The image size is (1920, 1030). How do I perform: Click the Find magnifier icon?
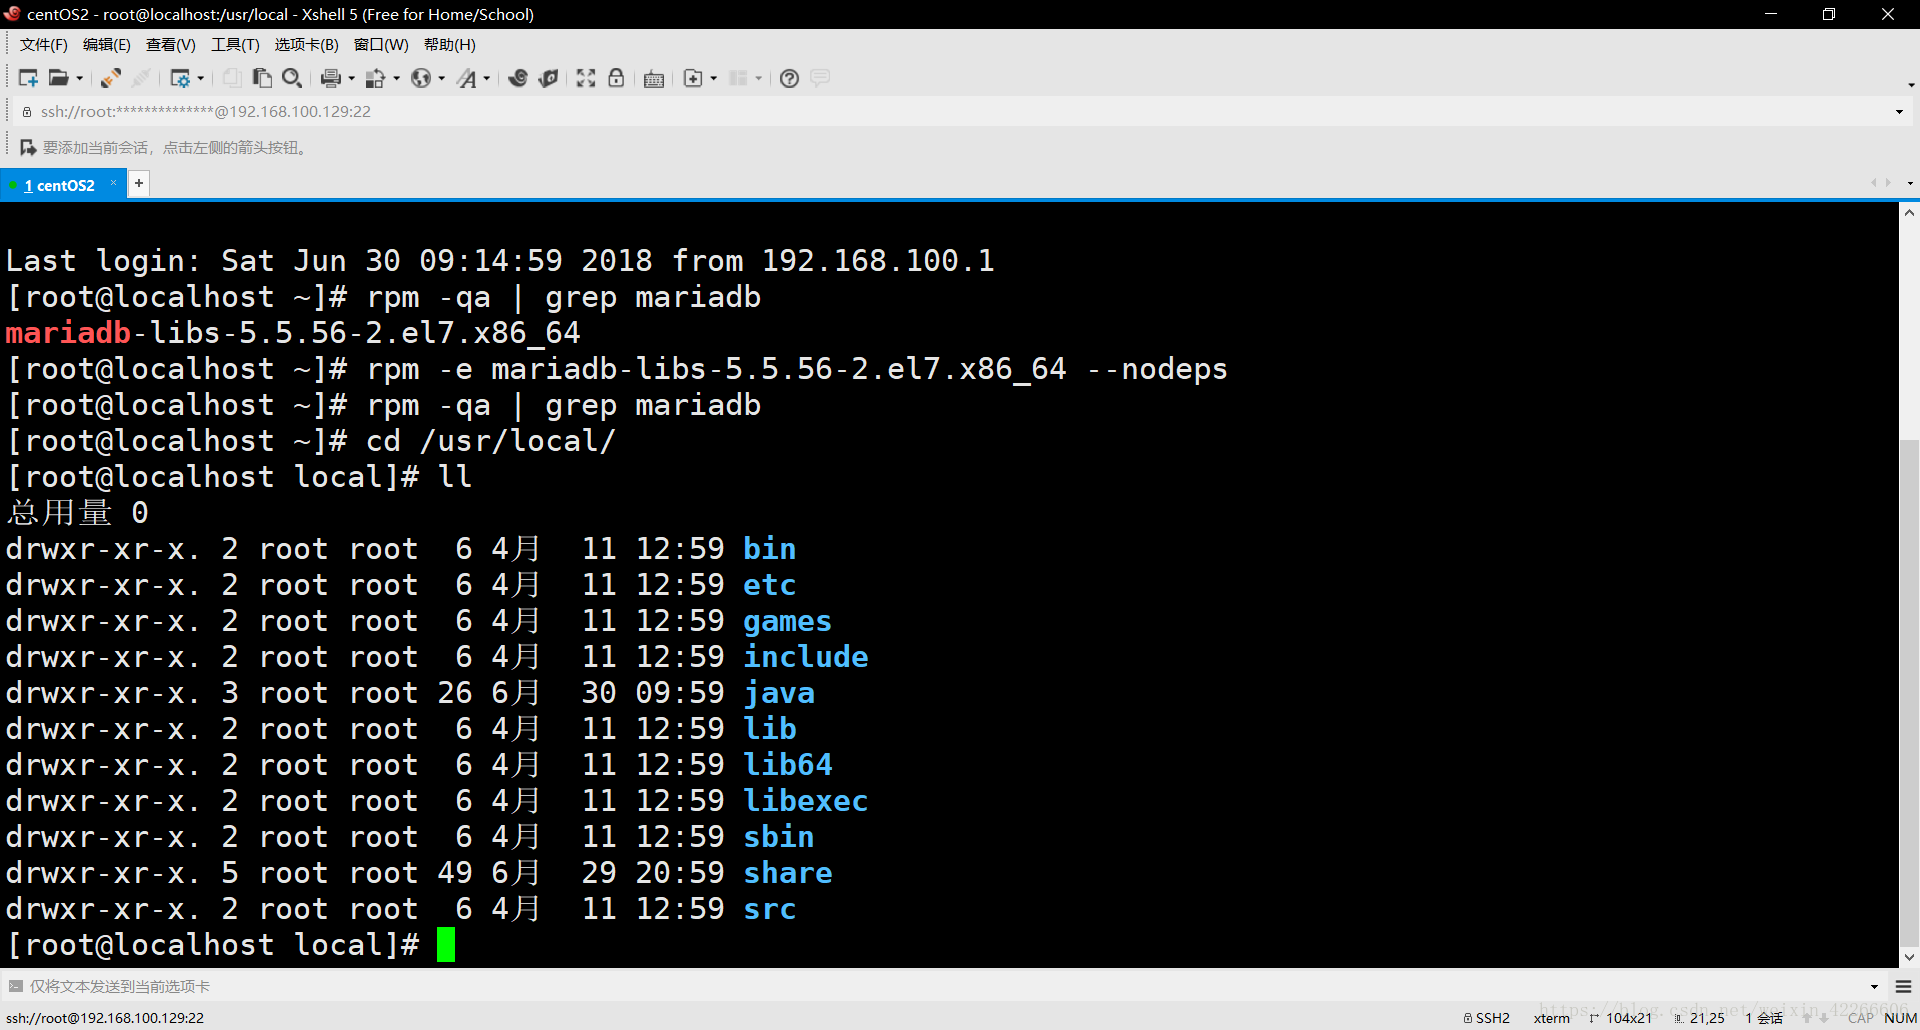pos(292,78)
